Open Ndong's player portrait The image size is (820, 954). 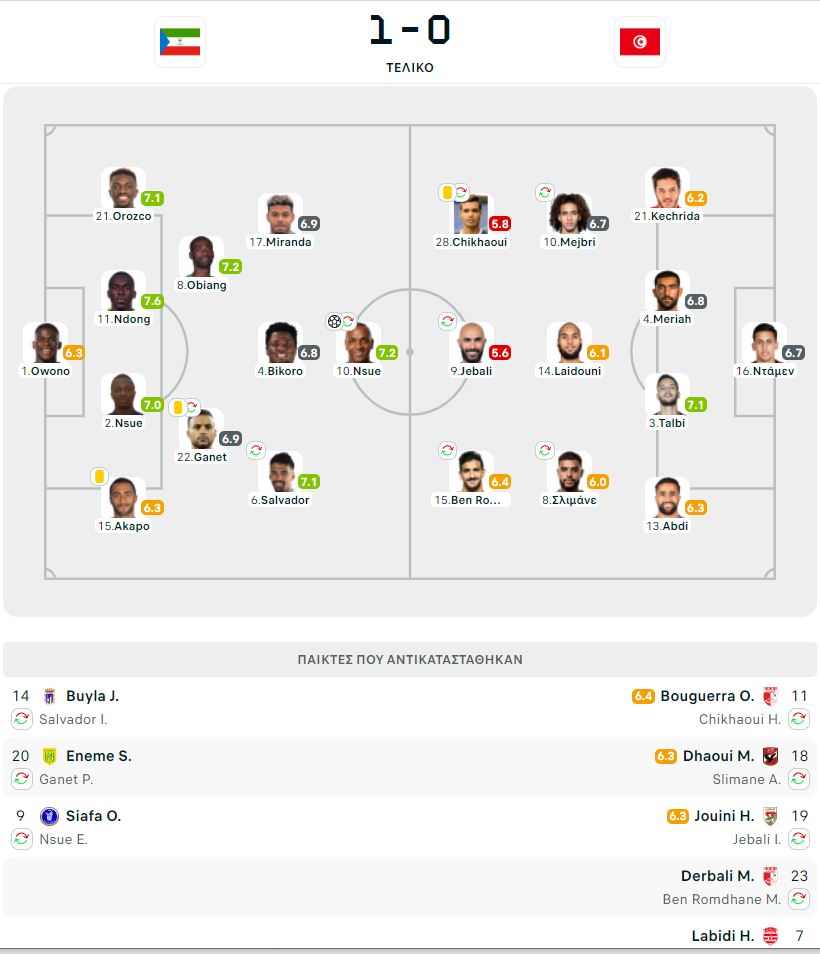122,291
